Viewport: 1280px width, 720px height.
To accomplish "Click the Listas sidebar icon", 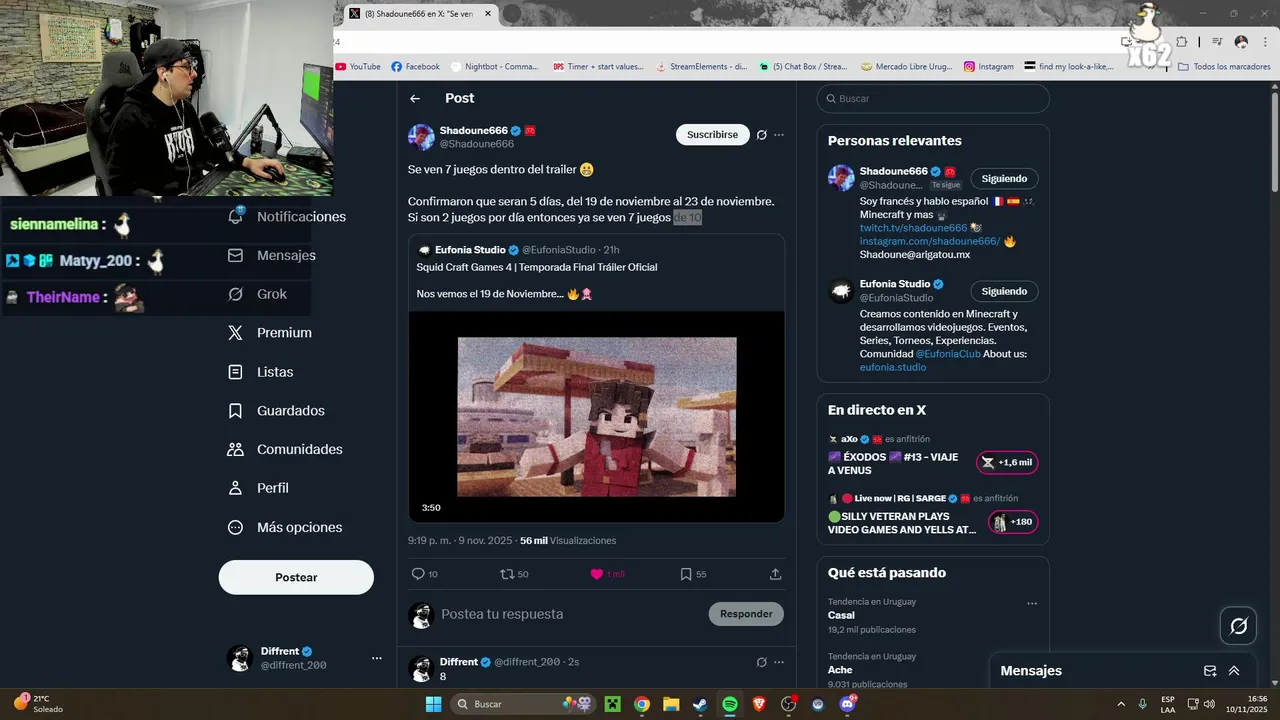I will [x=236, y=372].
